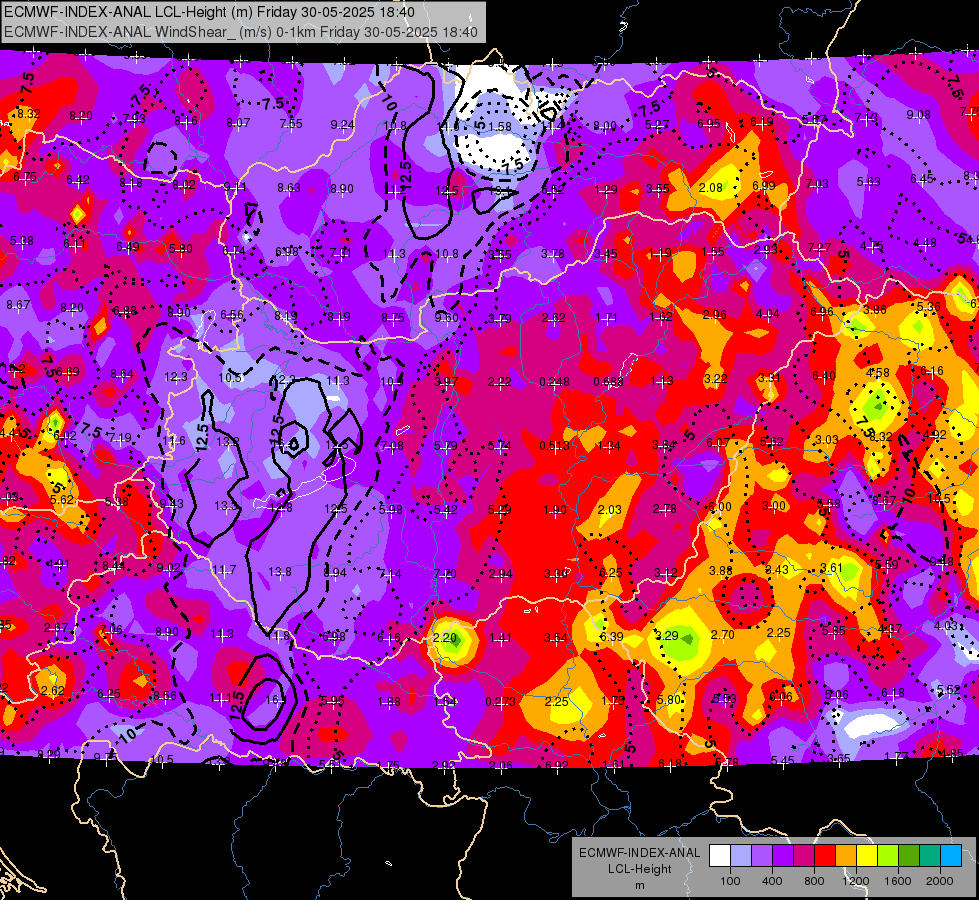Click the grid value 3.61
979x900 pixels.
[832, 568]
